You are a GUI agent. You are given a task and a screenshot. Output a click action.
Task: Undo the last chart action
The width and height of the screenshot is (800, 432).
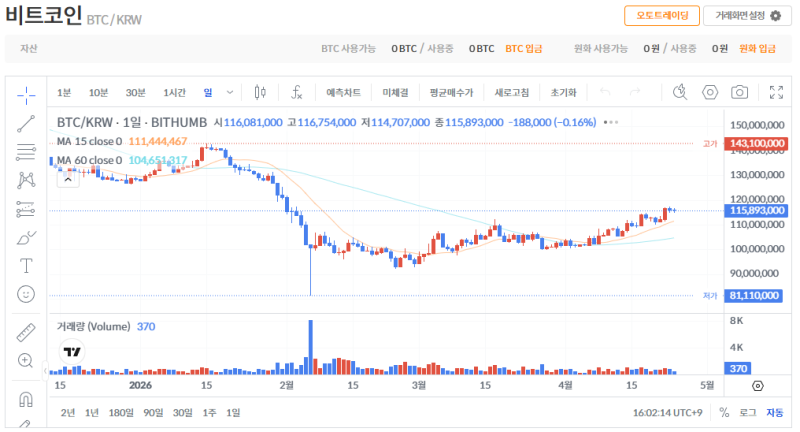pyautogui.click(x=605, y=92)
